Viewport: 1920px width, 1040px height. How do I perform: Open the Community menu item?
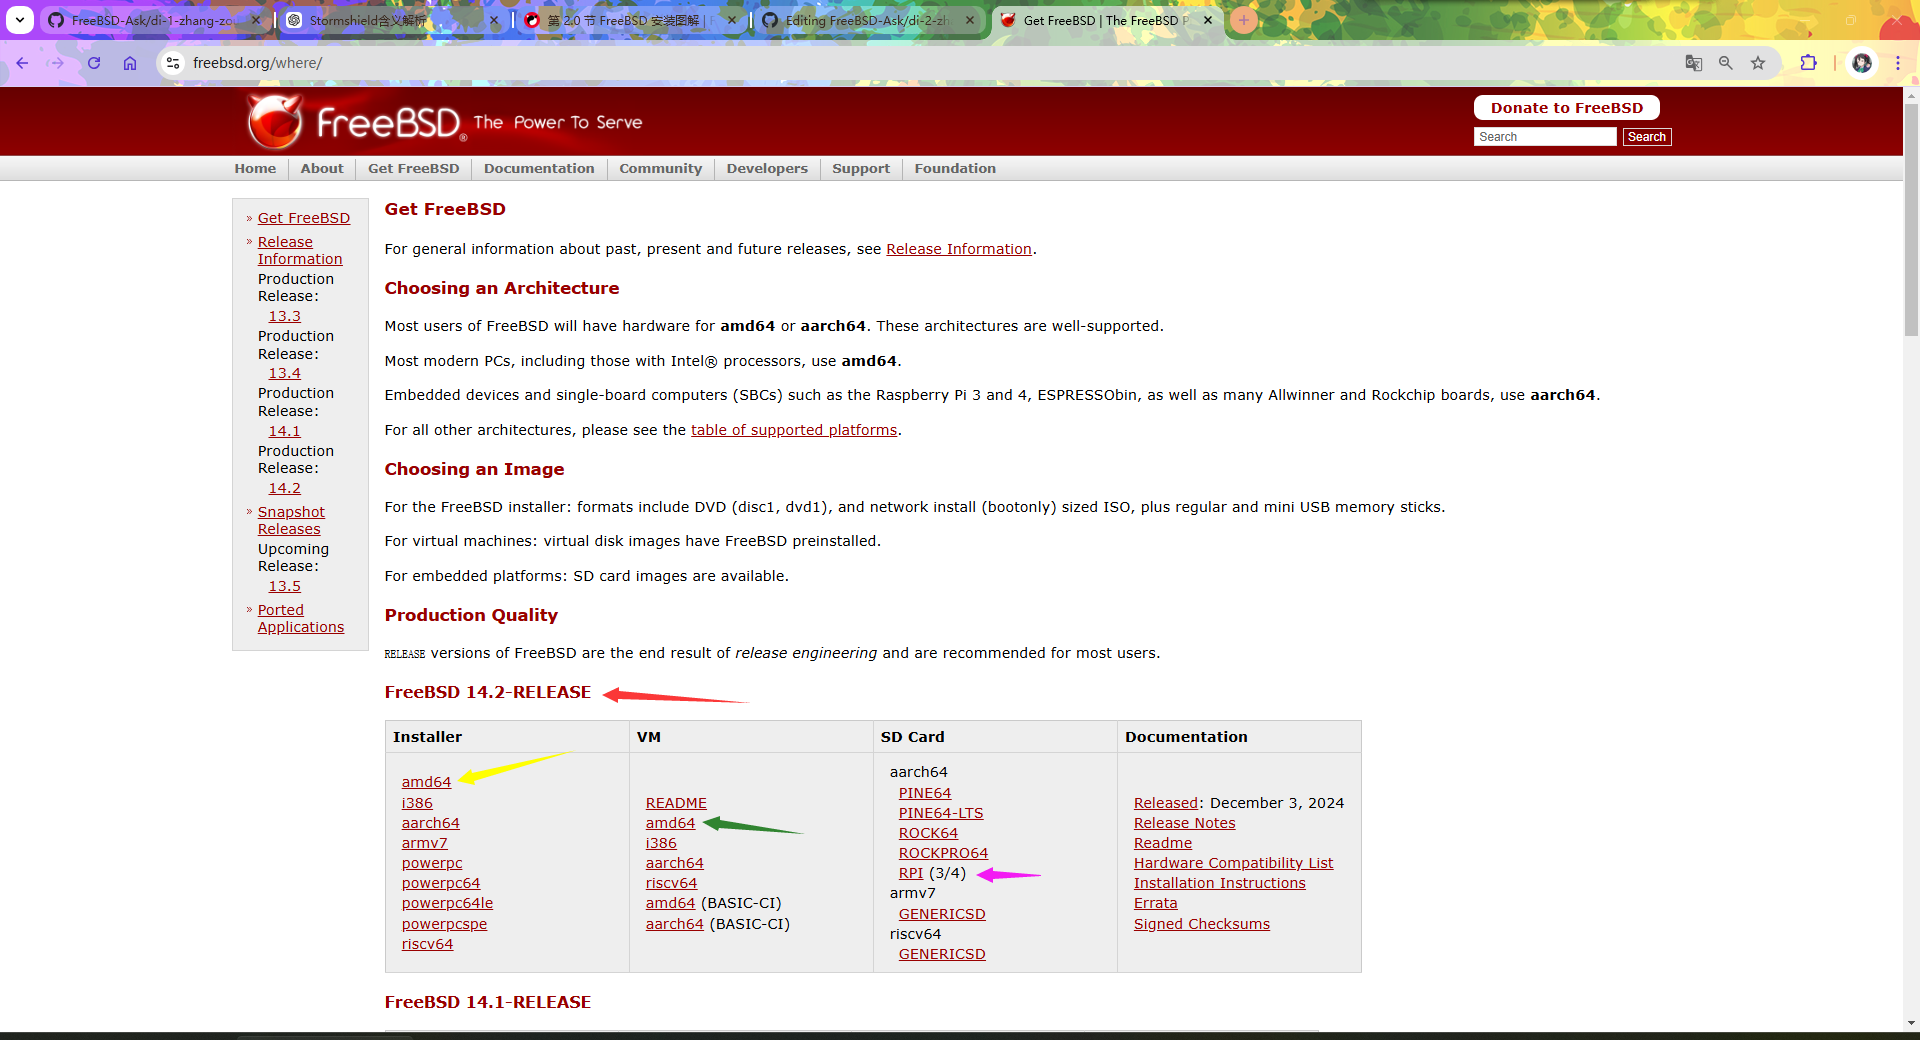(660, 169)
